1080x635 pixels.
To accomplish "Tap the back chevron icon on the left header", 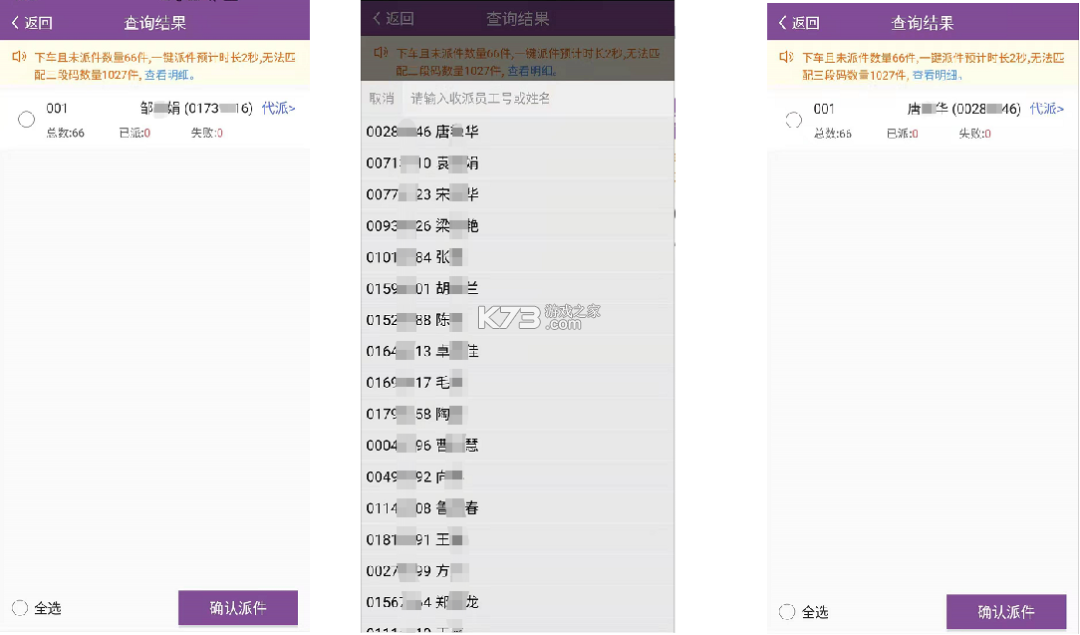I will [14, 21].
